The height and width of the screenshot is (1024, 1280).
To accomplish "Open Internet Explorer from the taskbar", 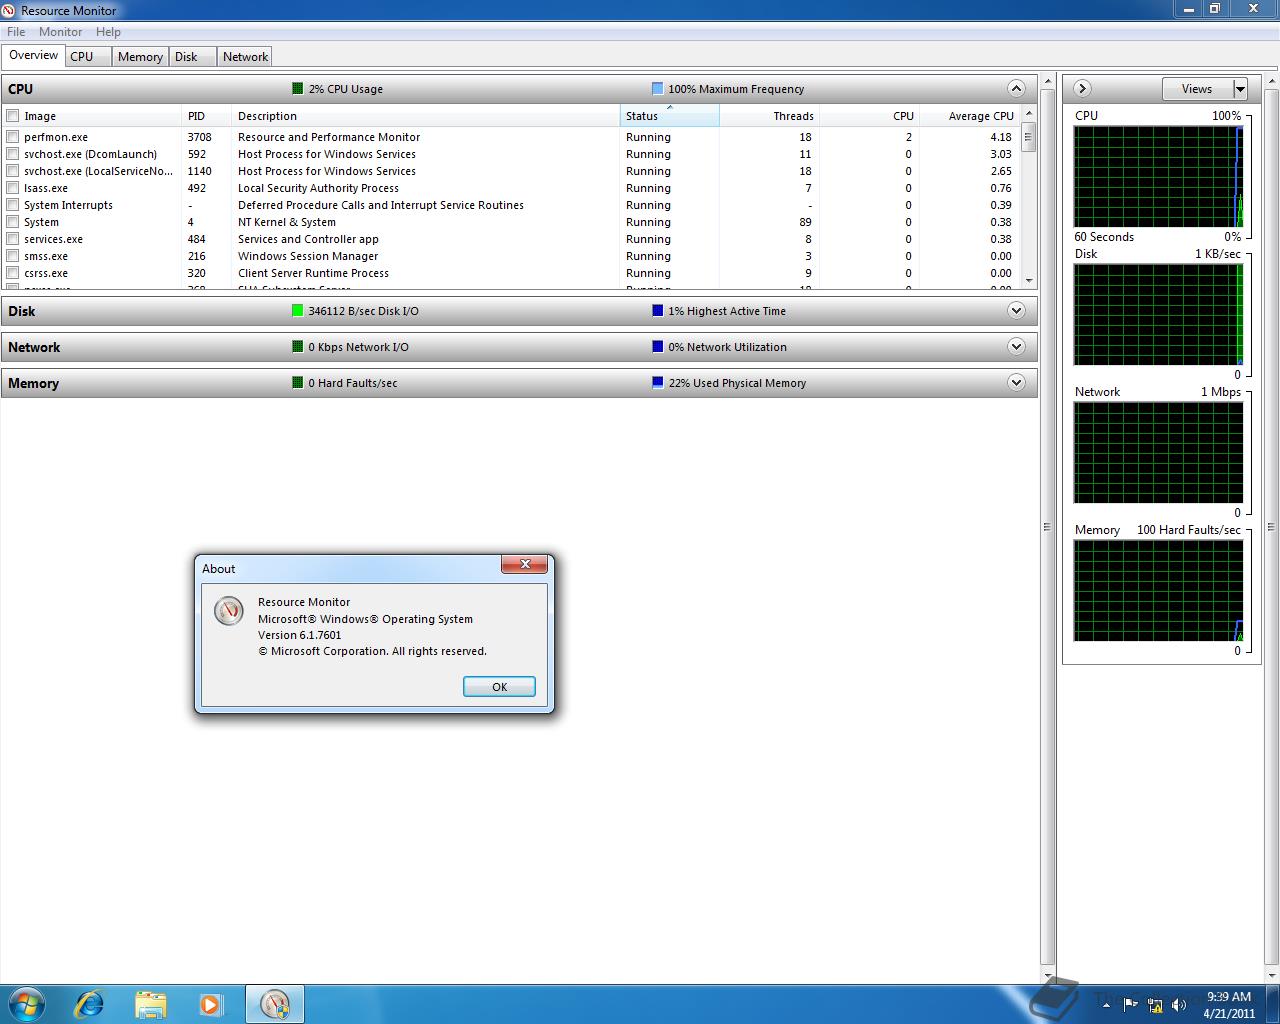I will pos(90,1004).
